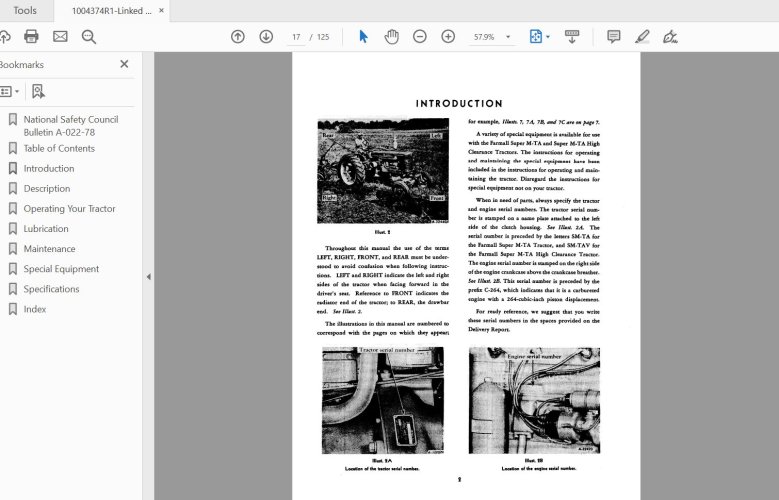The height and width of the screenshot is (500, 779).
Task: Open the Table of Contents bookmark
Action: [x=59, y=149]
